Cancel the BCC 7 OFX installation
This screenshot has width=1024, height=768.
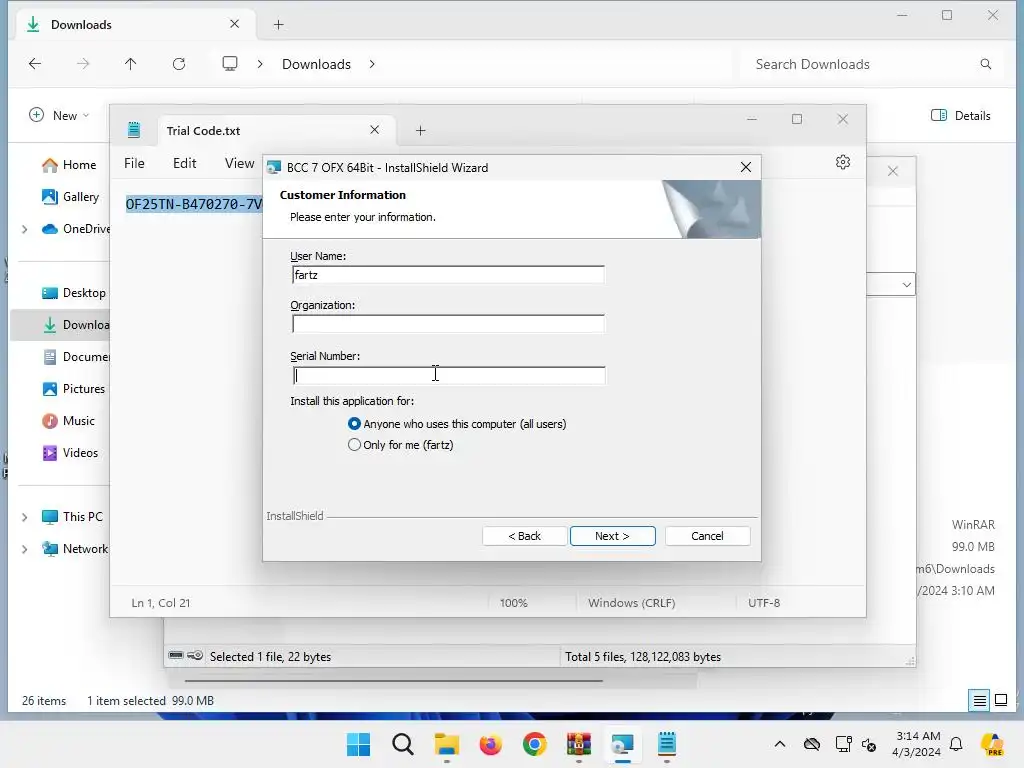click(707, 536)
